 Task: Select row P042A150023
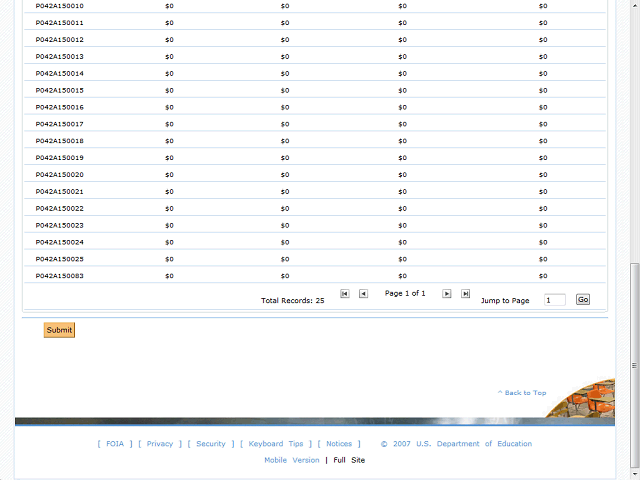click(x=315, y=225)
